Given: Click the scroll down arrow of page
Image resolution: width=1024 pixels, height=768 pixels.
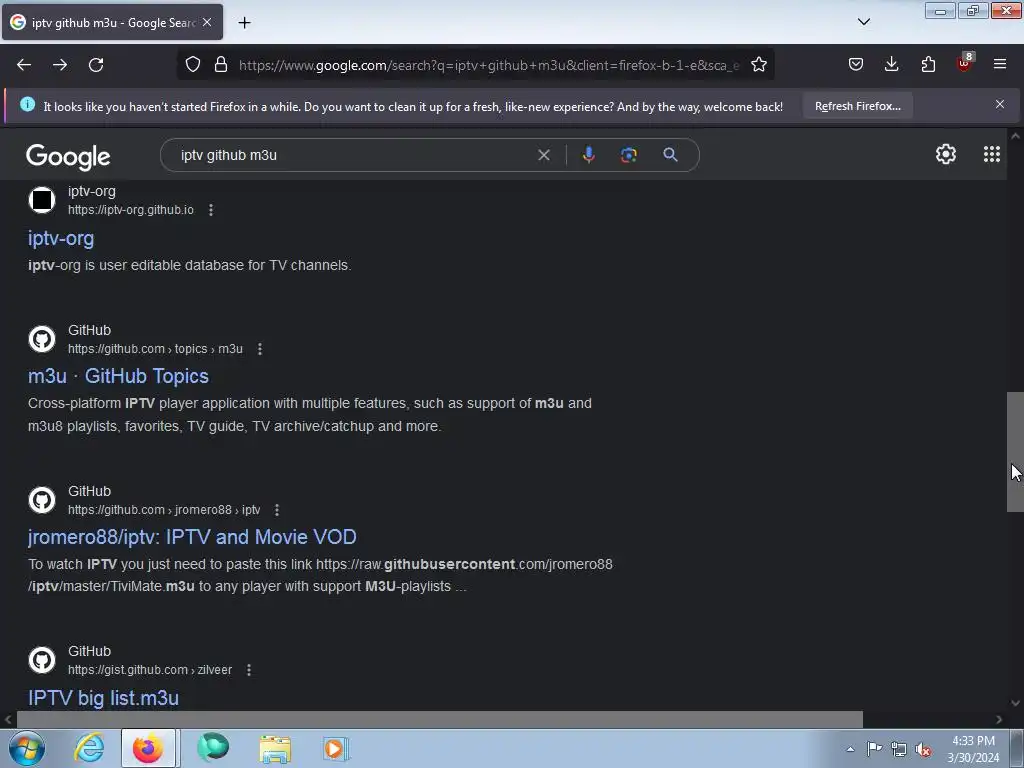Looking at the screenshot, I should click(1015, 703).
